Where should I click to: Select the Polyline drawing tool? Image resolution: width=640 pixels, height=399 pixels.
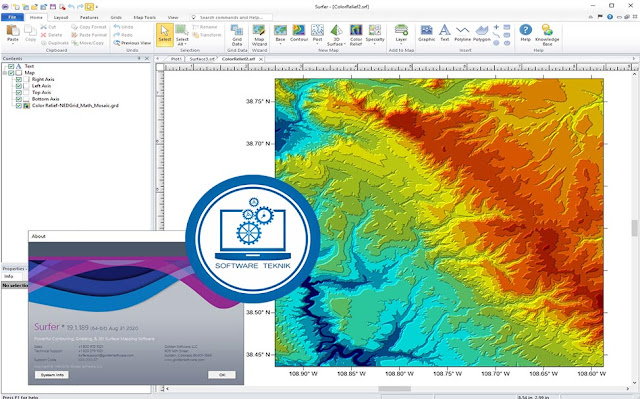click(462, 33)
